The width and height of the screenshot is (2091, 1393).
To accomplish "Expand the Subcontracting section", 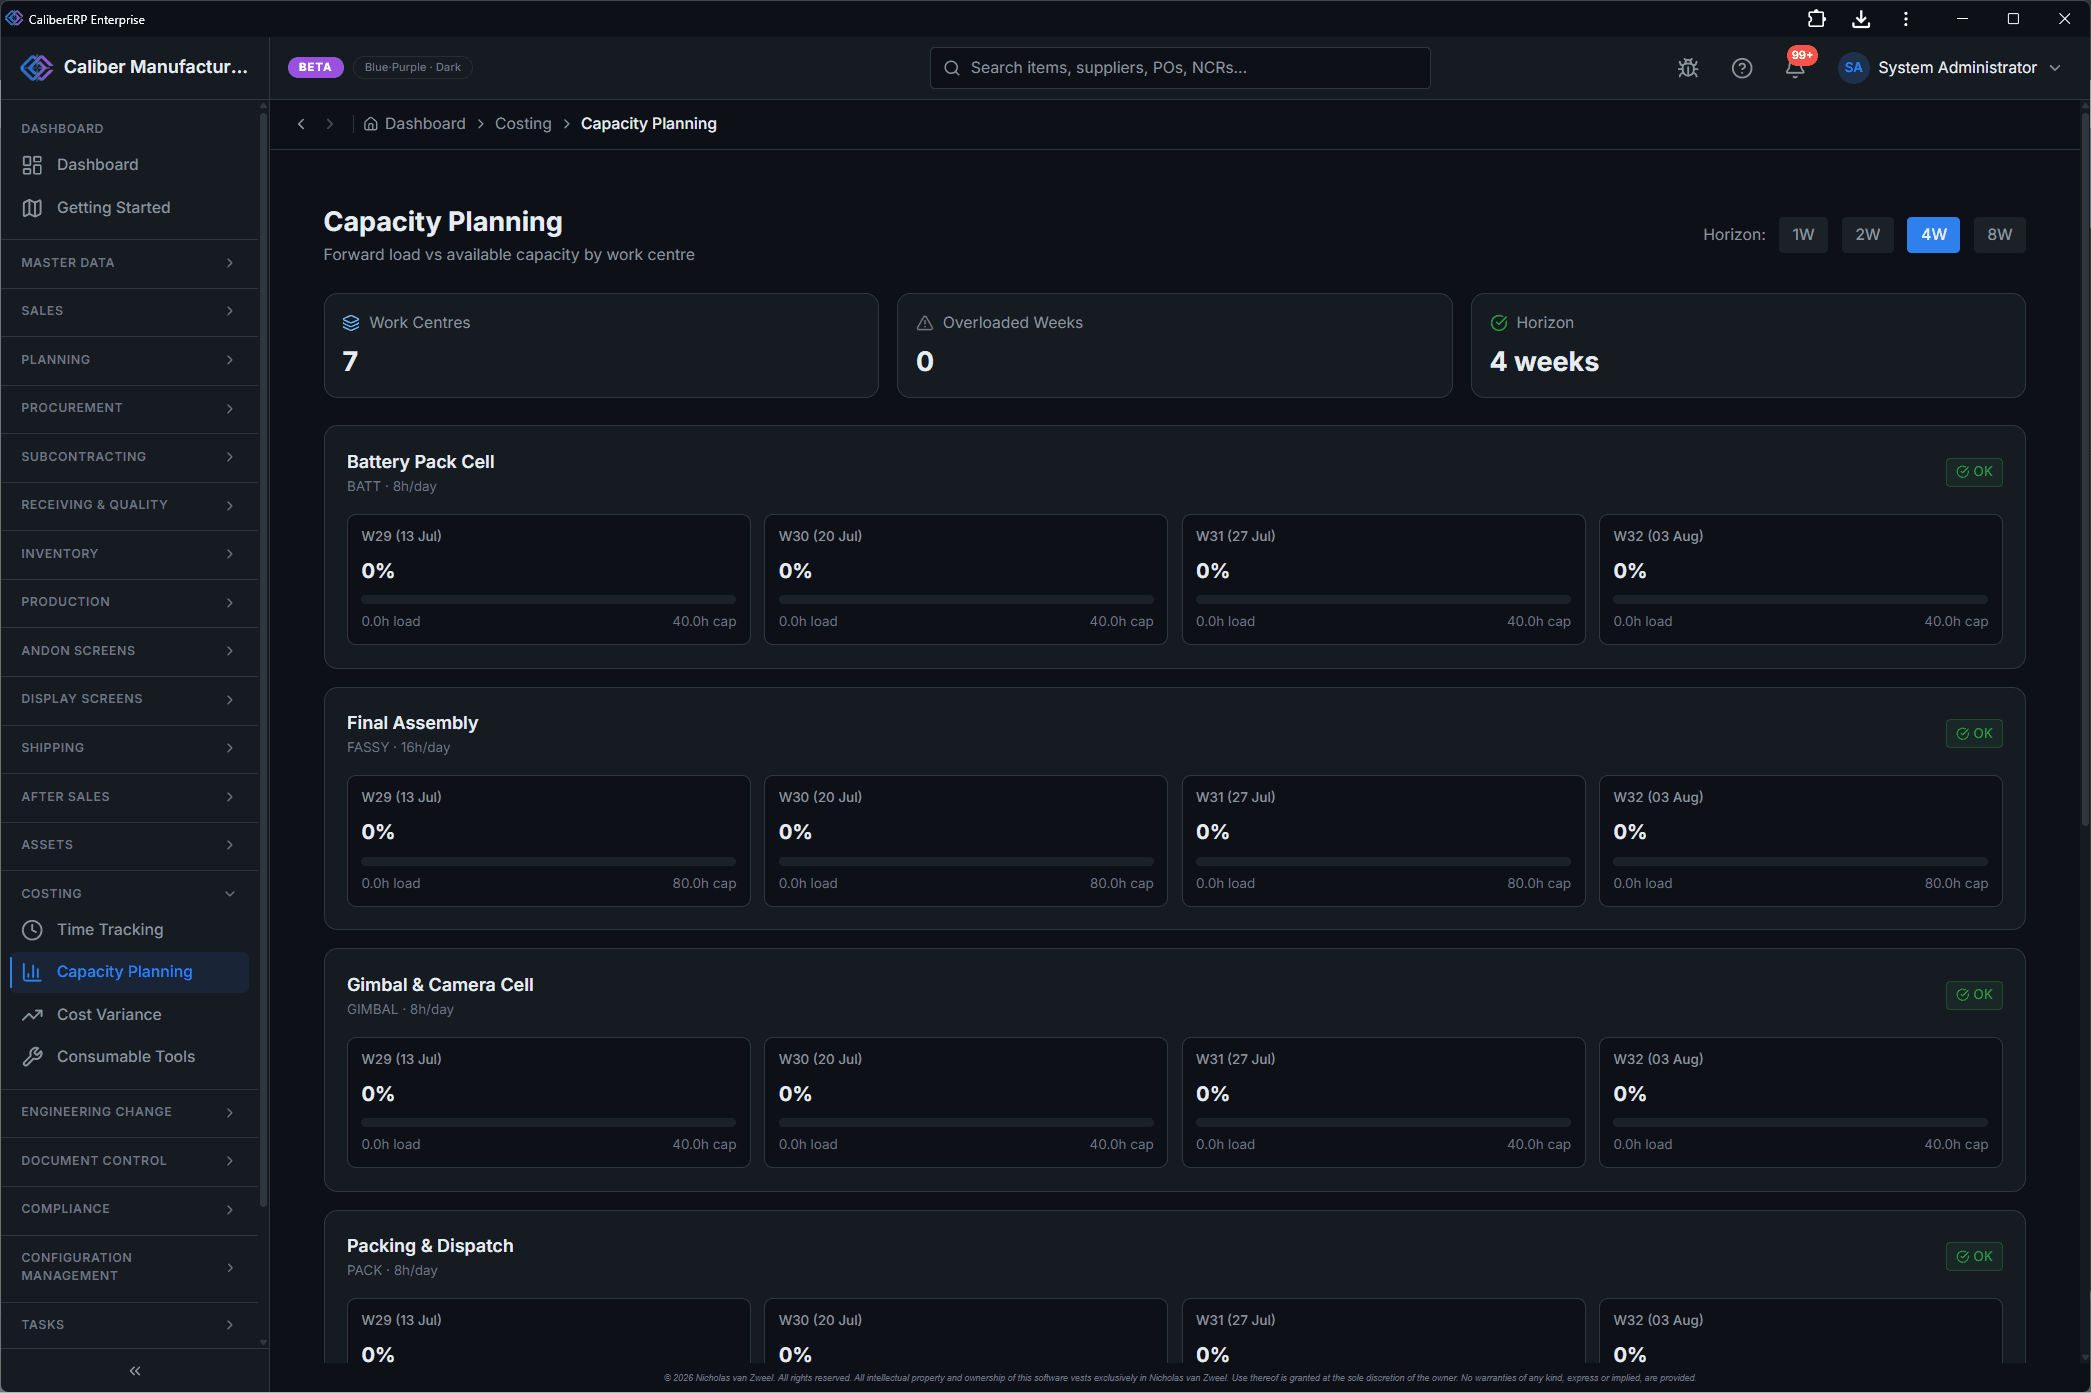I will [129, 457].
